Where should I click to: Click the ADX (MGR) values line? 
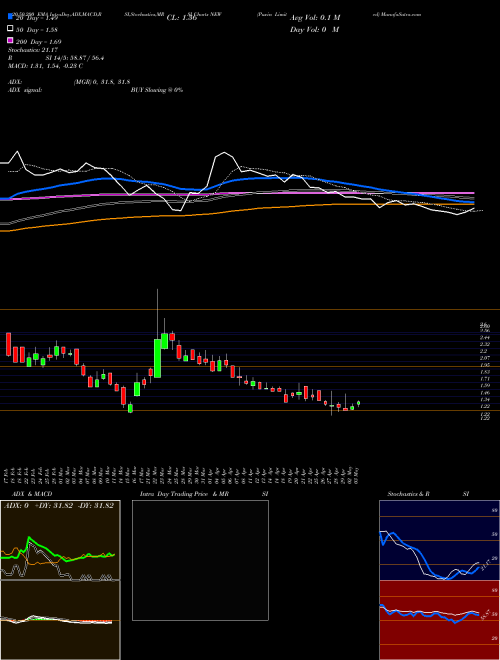(x=102, y=82)
